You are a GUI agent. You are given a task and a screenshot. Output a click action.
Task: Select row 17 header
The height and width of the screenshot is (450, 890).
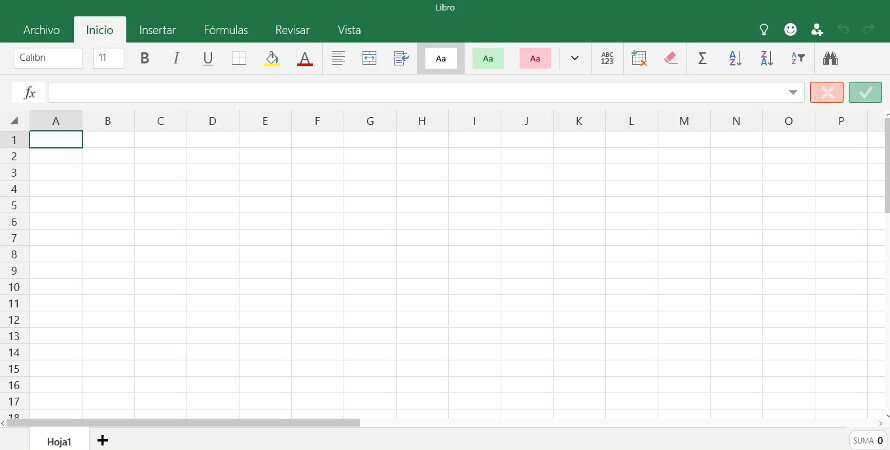[14, 401]
